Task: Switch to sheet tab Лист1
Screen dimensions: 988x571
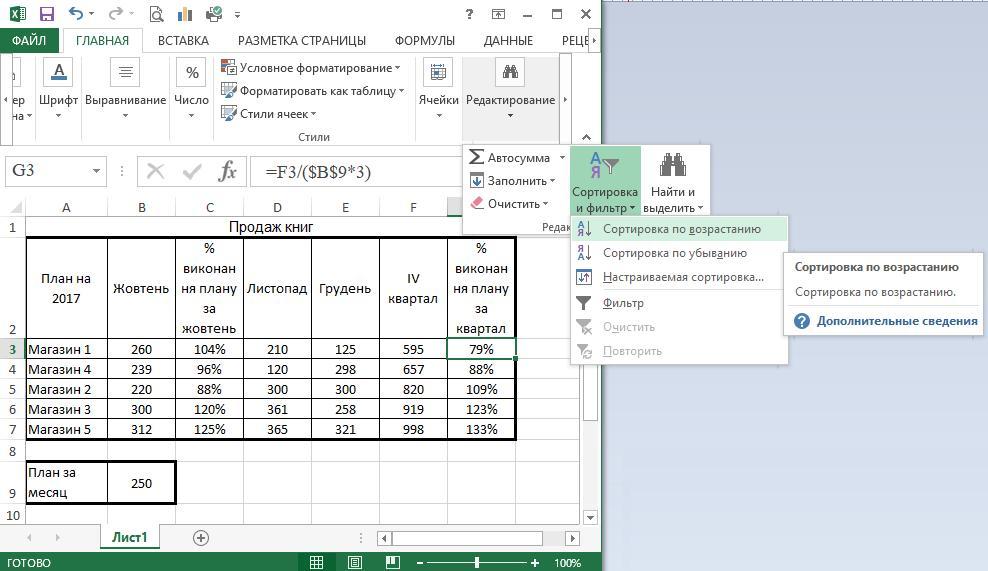Action: pyautogui.click(x=129, y=537)
